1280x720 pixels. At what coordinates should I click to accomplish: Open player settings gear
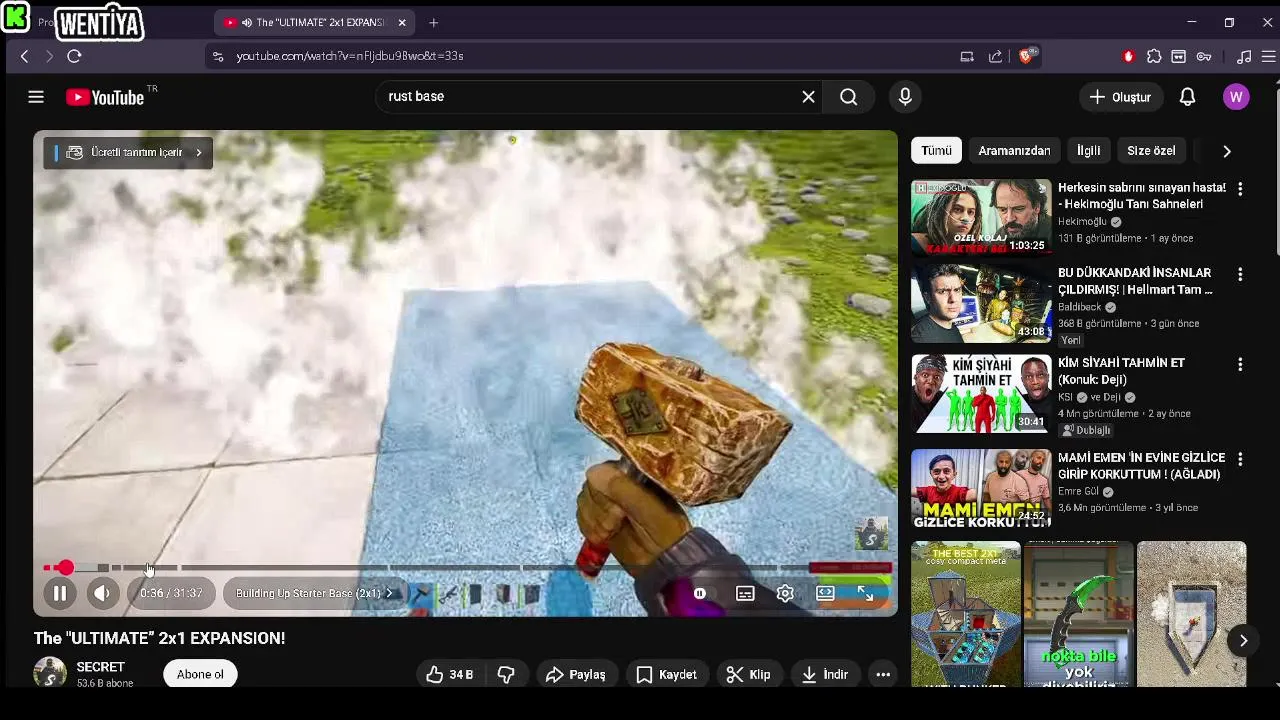(x=785, y=594)
